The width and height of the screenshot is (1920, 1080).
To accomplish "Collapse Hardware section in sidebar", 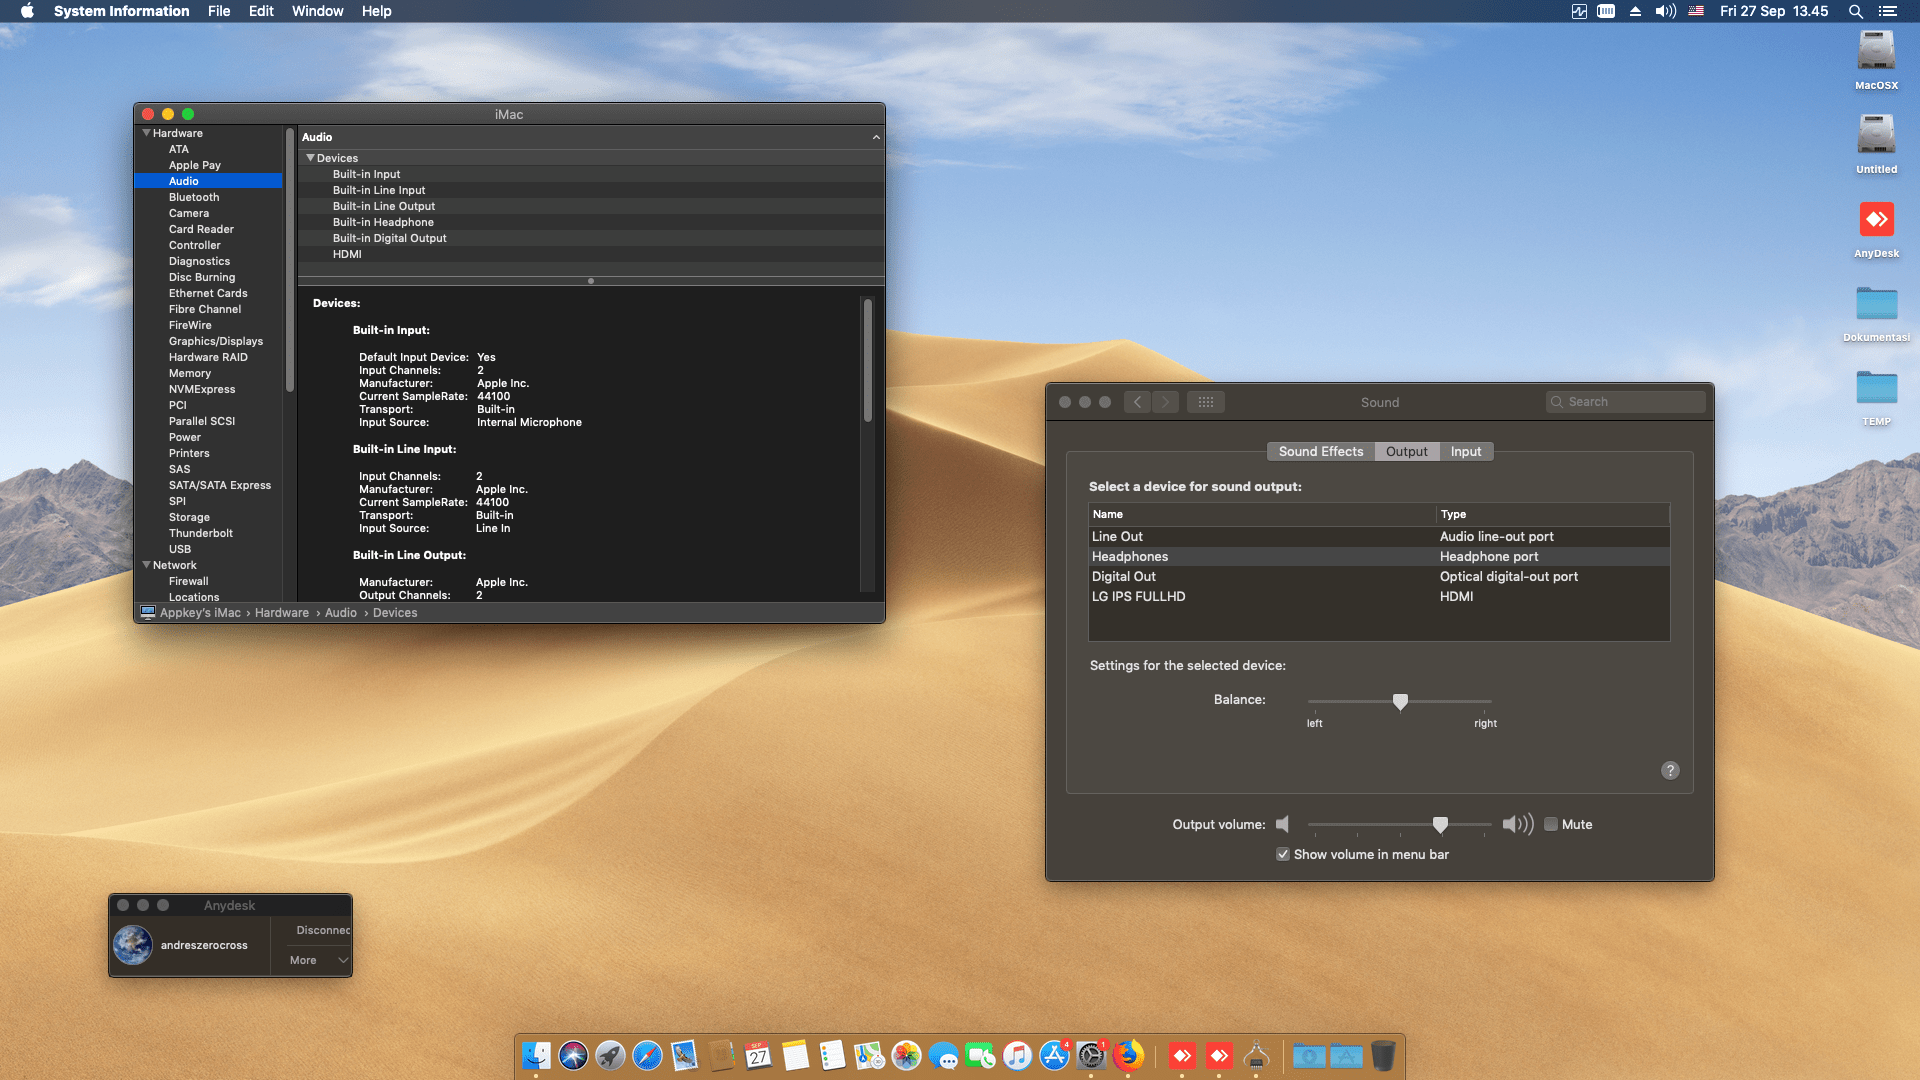I will coord(147,133).
